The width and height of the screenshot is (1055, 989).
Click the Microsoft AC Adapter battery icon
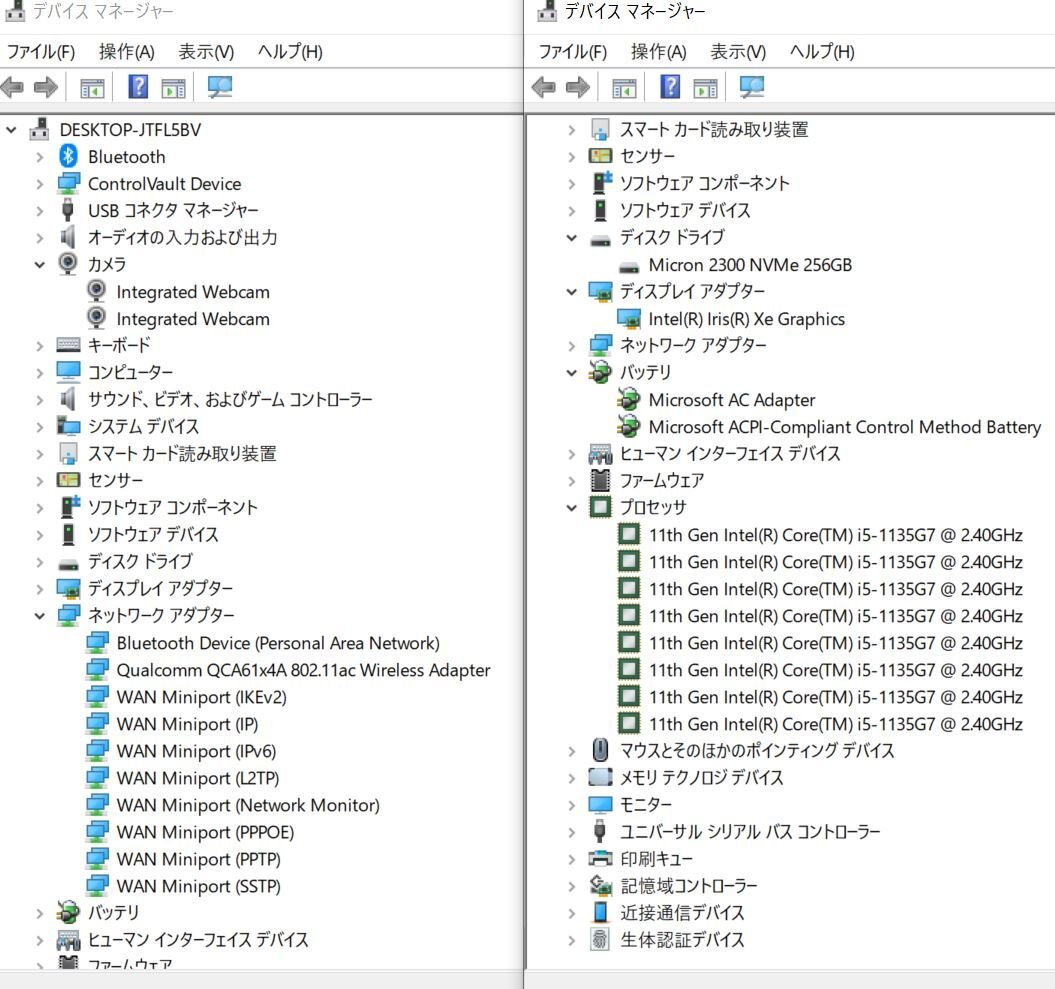click(628, 399)
